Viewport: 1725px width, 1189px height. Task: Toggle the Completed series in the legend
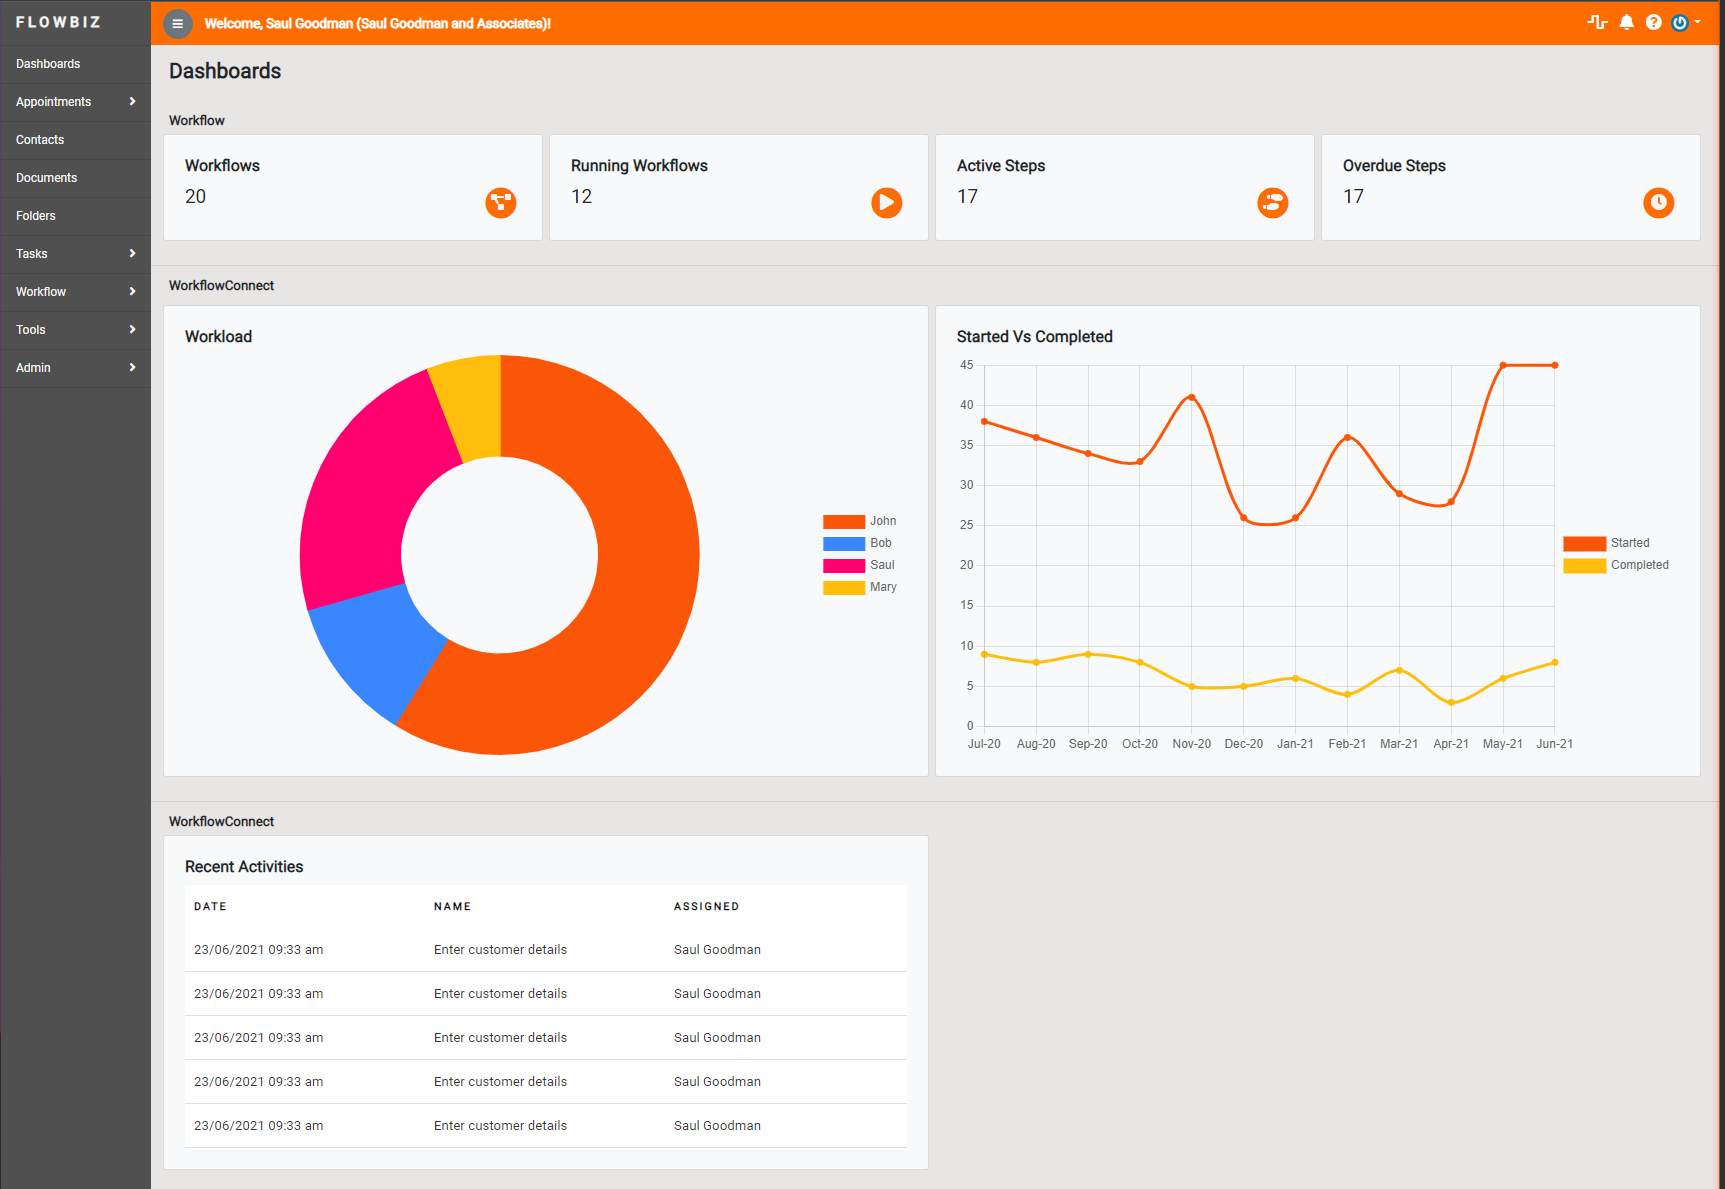1620,565
